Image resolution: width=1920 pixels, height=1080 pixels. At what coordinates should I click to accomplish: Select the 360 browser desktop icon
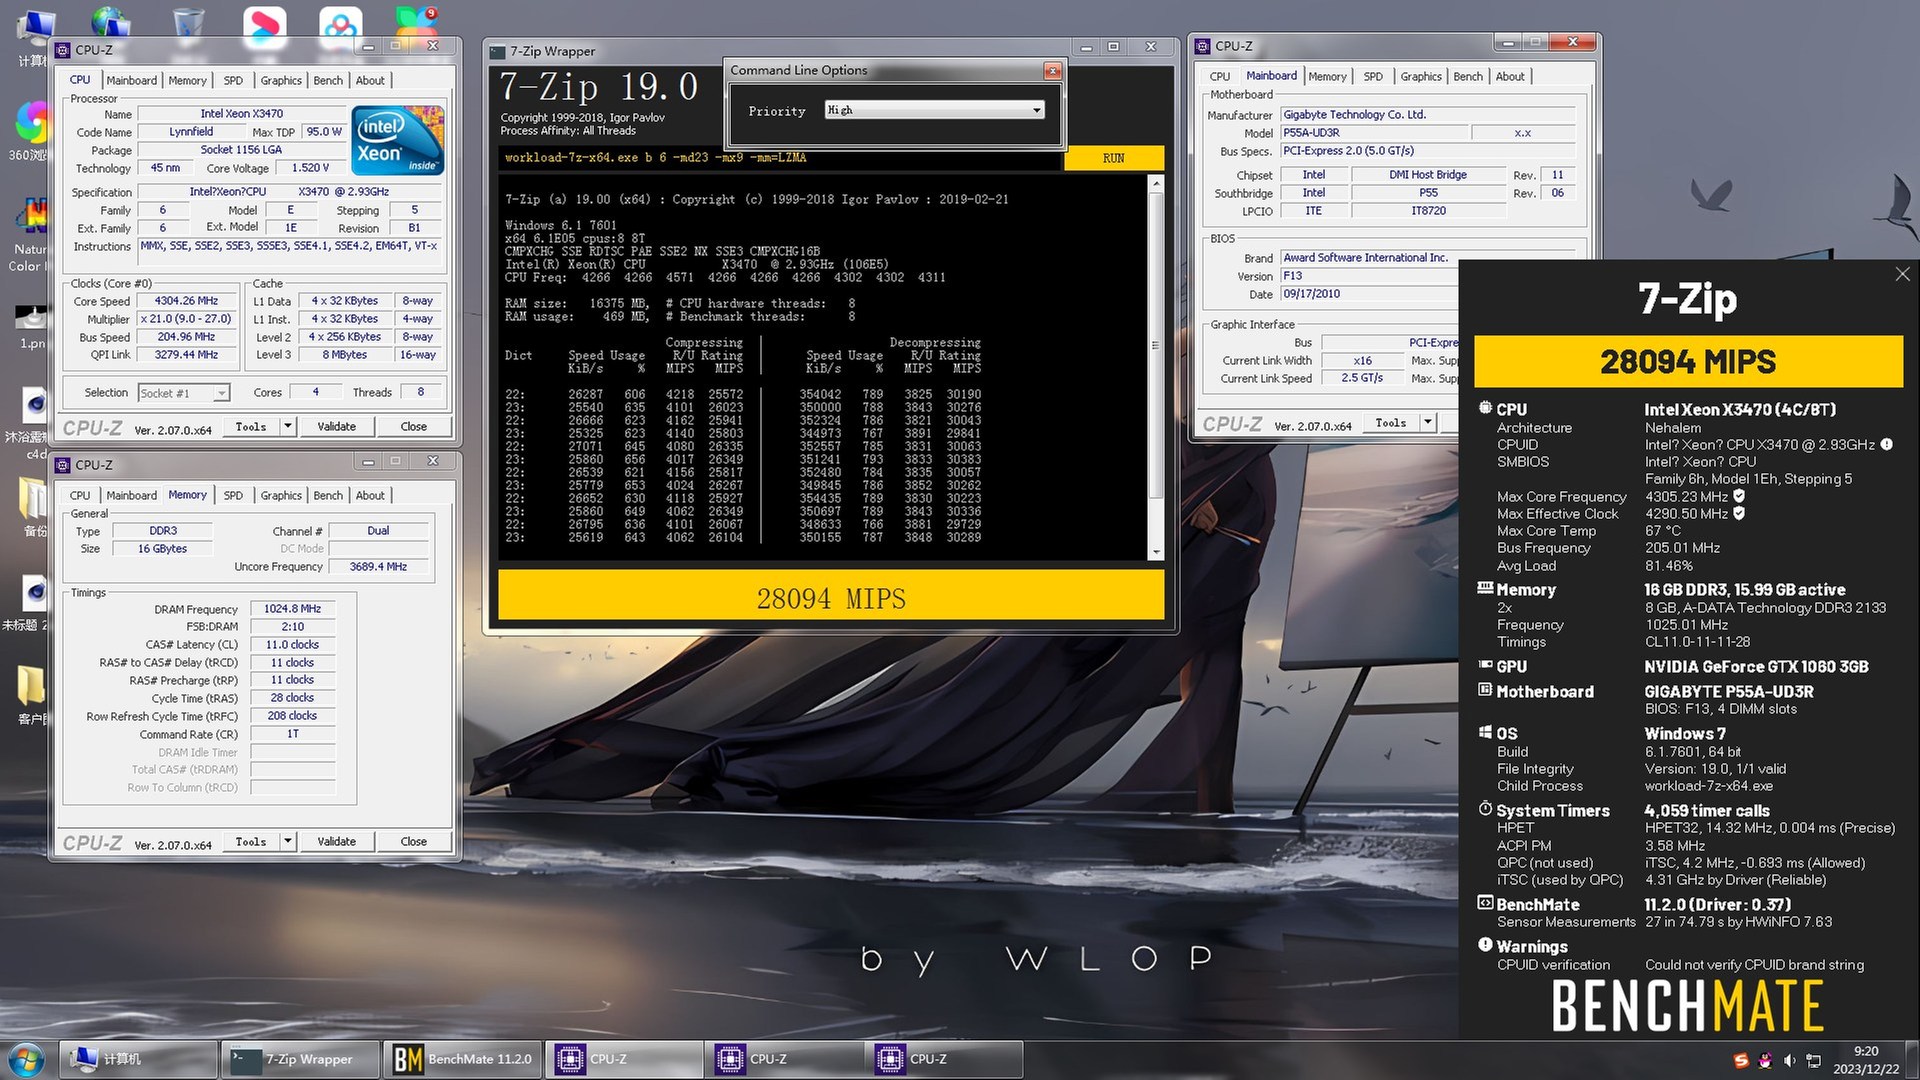tap(30, 128)
